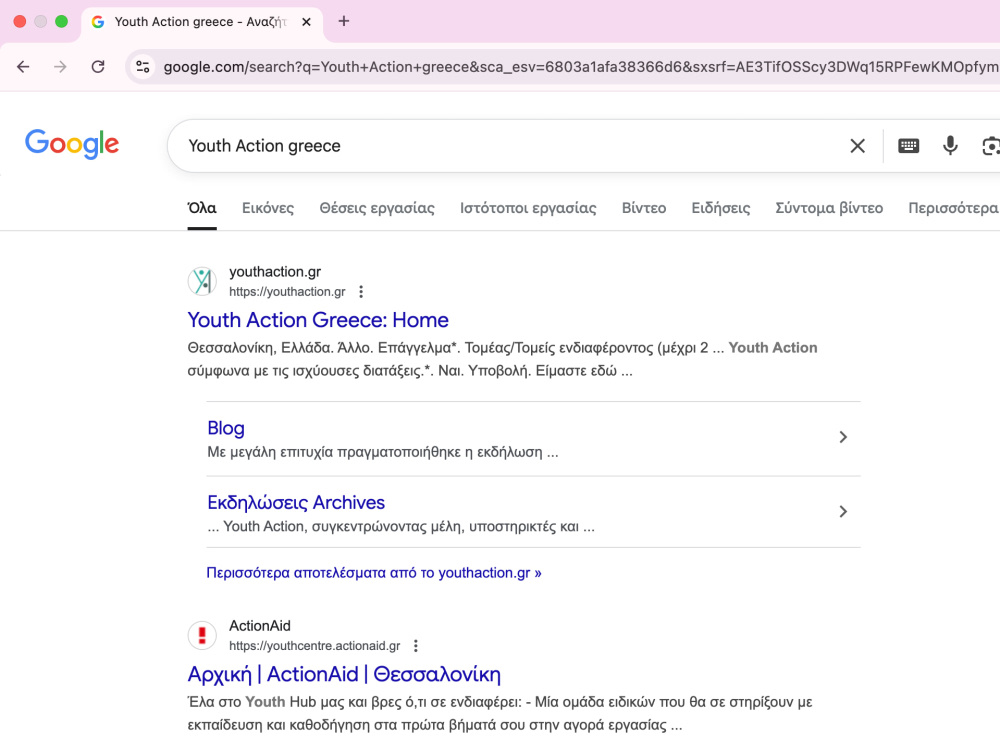Open the Youth Action Greece: Home result
This screenshot has height=750, width=1000.
318,320
